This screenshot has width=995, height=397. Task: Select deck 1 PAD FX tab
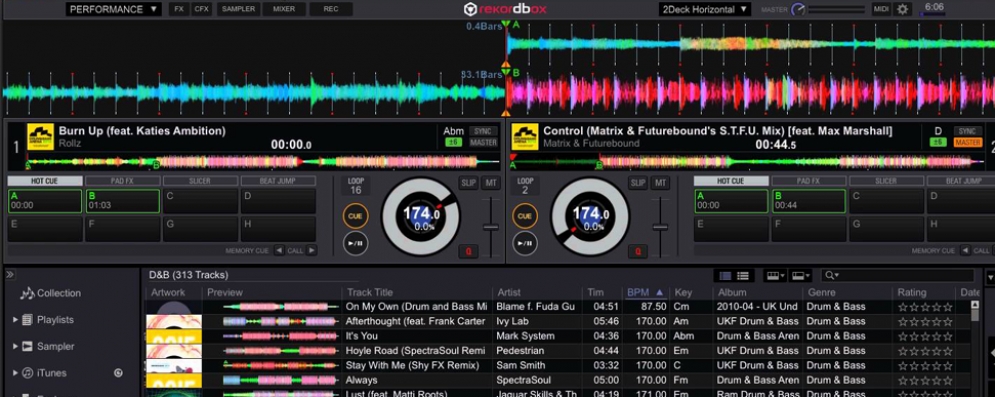tap(122, 181)
